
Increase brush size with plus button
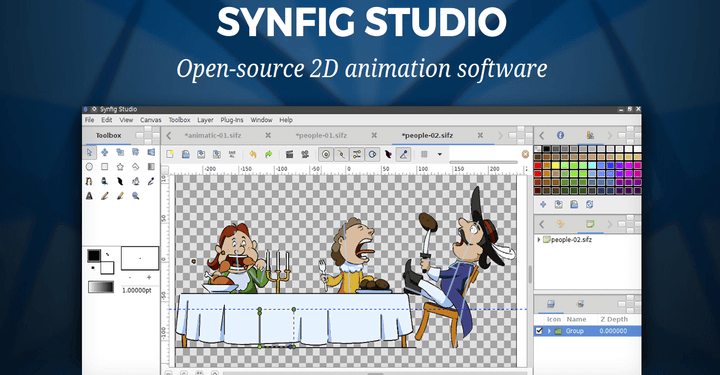point(149,278)
